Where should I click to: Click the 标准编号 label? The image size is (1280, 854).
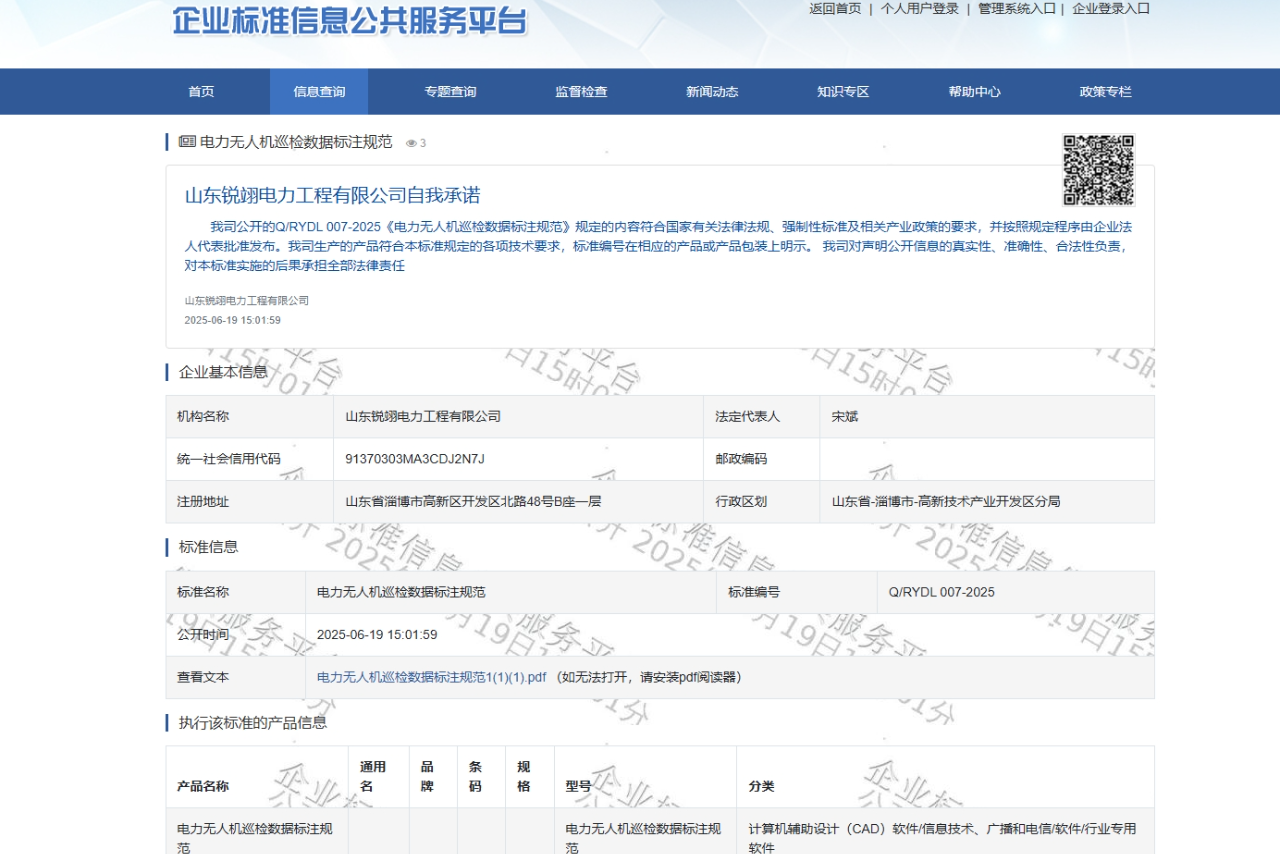[x=754, y=592]
